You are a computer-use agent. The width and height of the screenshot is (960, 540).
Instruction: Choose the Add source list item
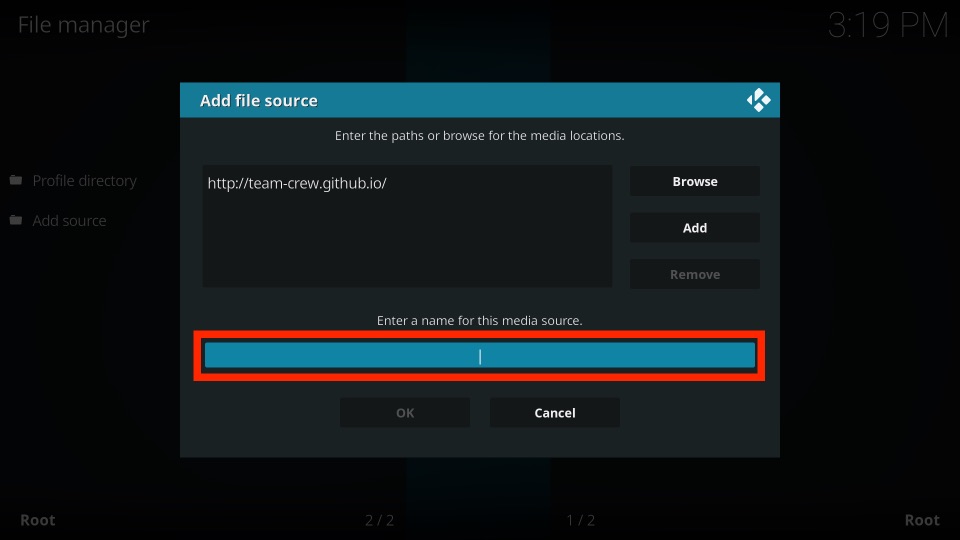click(x=69, y=220)
